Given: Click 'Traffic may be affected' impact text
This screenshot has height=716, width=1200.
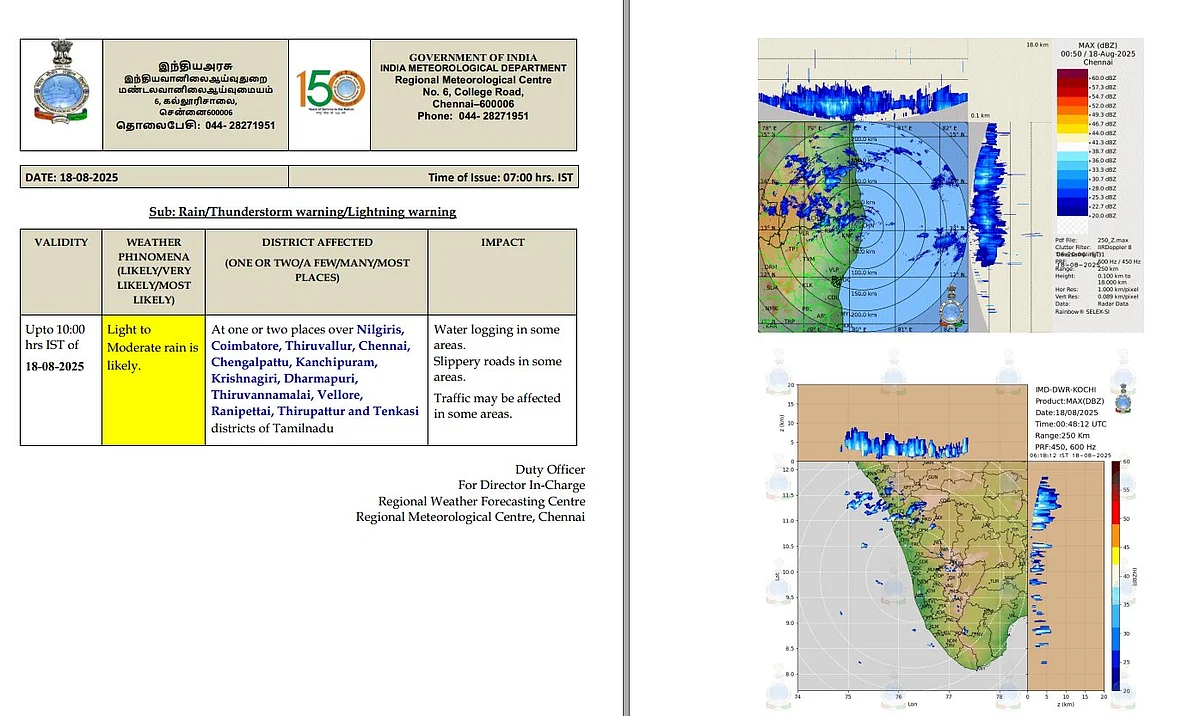Looking at the screenshot, I should pos(497,398).
